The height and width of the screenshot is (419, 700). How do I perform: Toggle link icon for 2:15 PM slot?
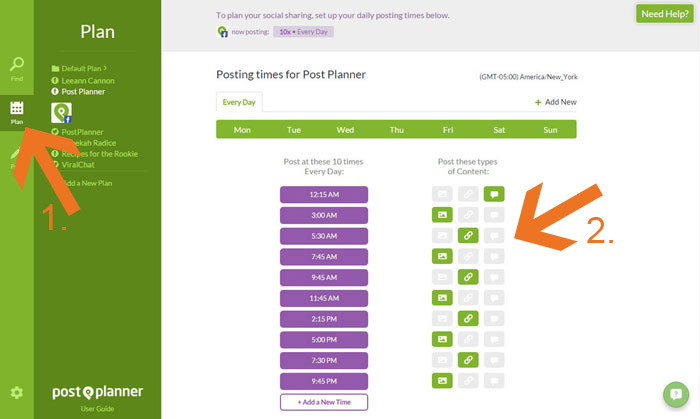pyautogui.click(x=468, y=319)
